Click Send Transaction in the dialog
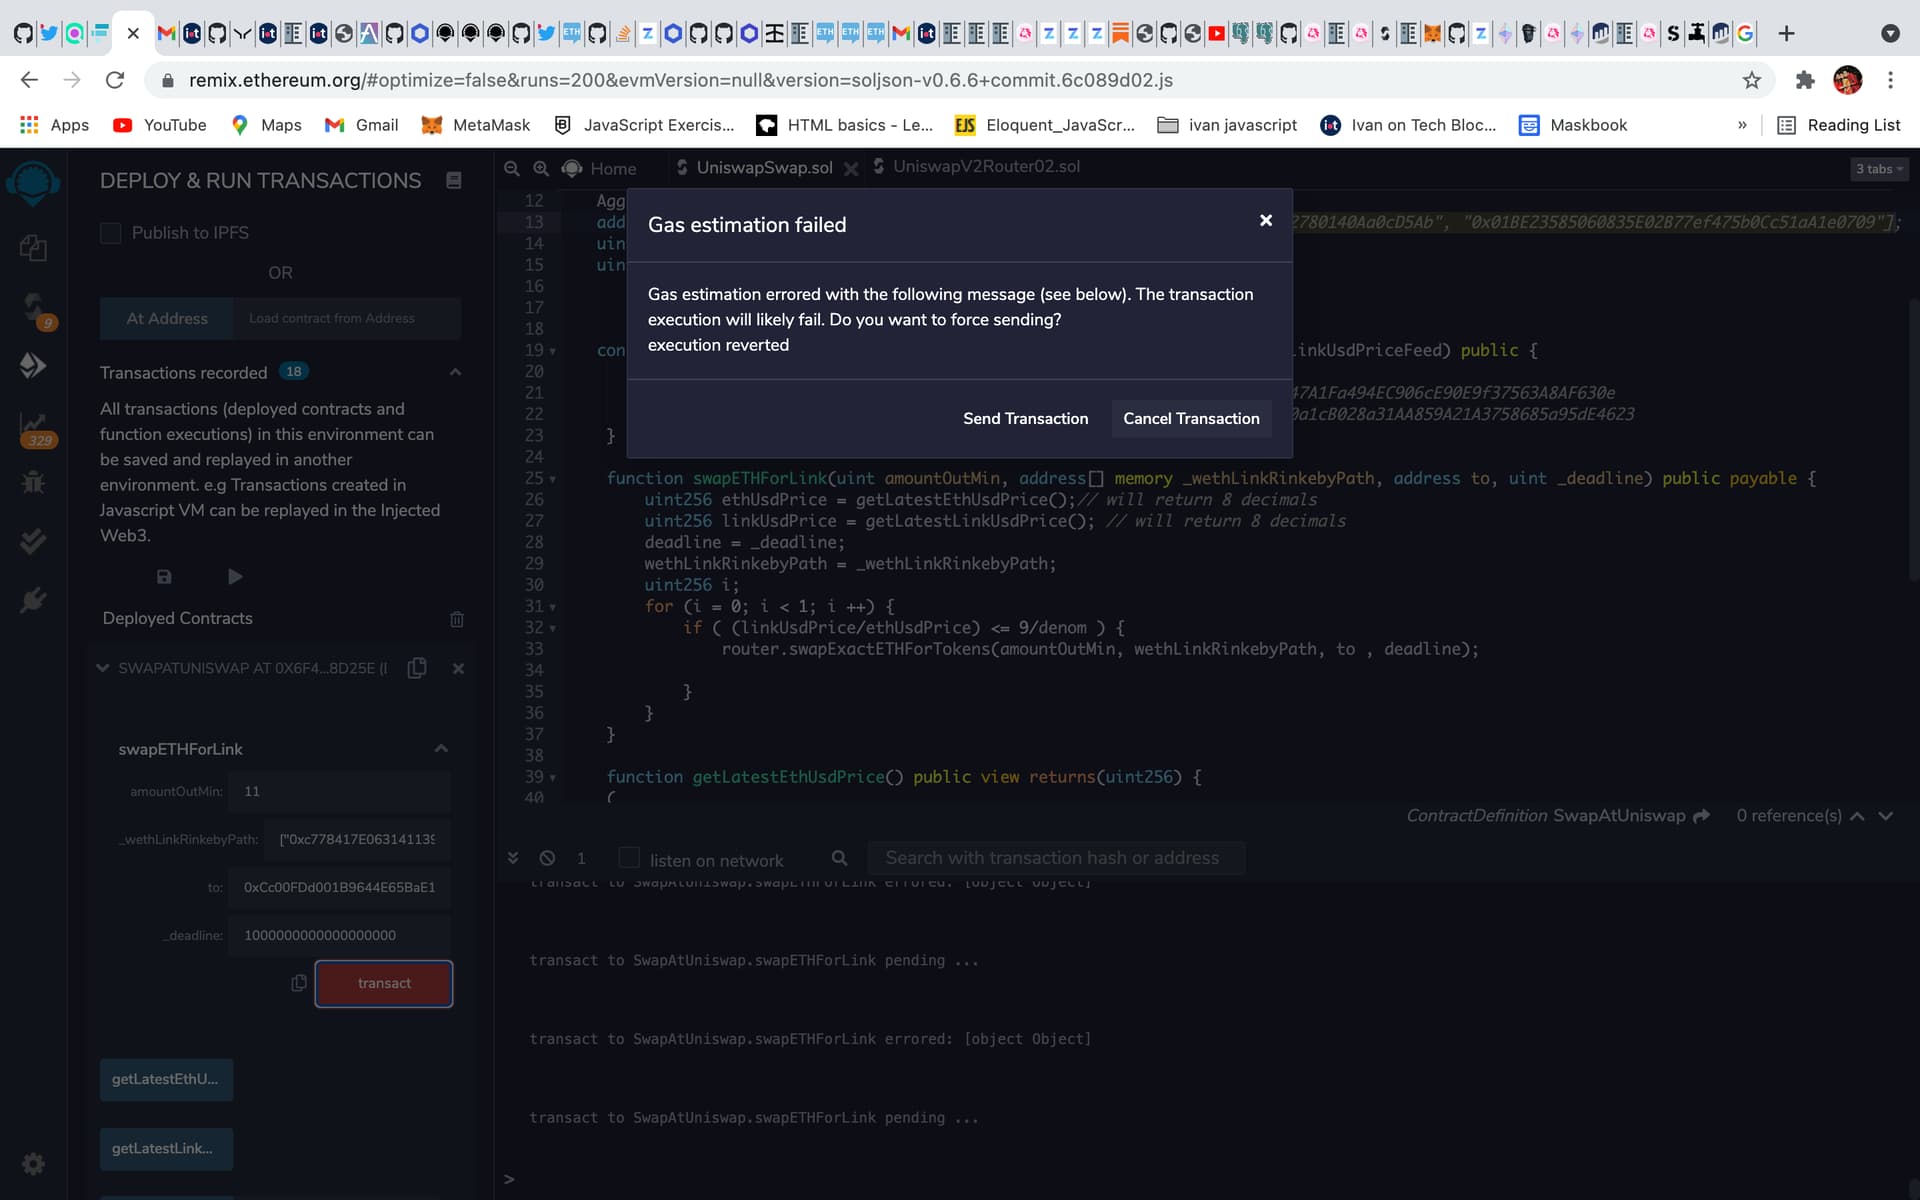 pos(1025,418)
